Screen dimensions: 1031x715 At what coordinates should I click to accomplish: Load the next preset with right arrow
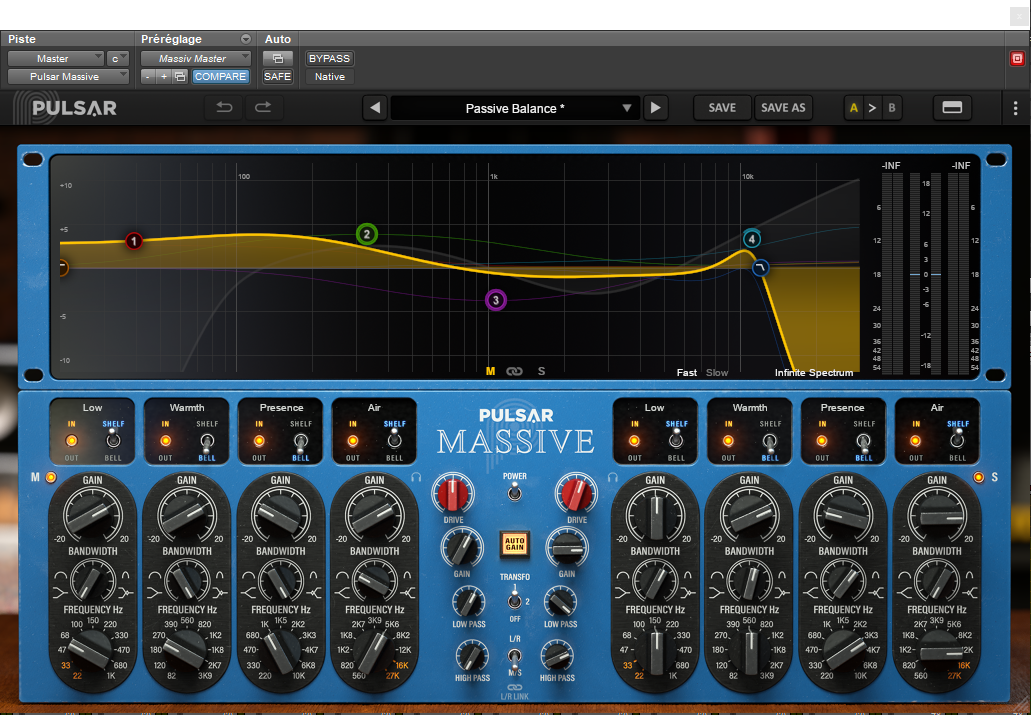click(x=656, y=108)
